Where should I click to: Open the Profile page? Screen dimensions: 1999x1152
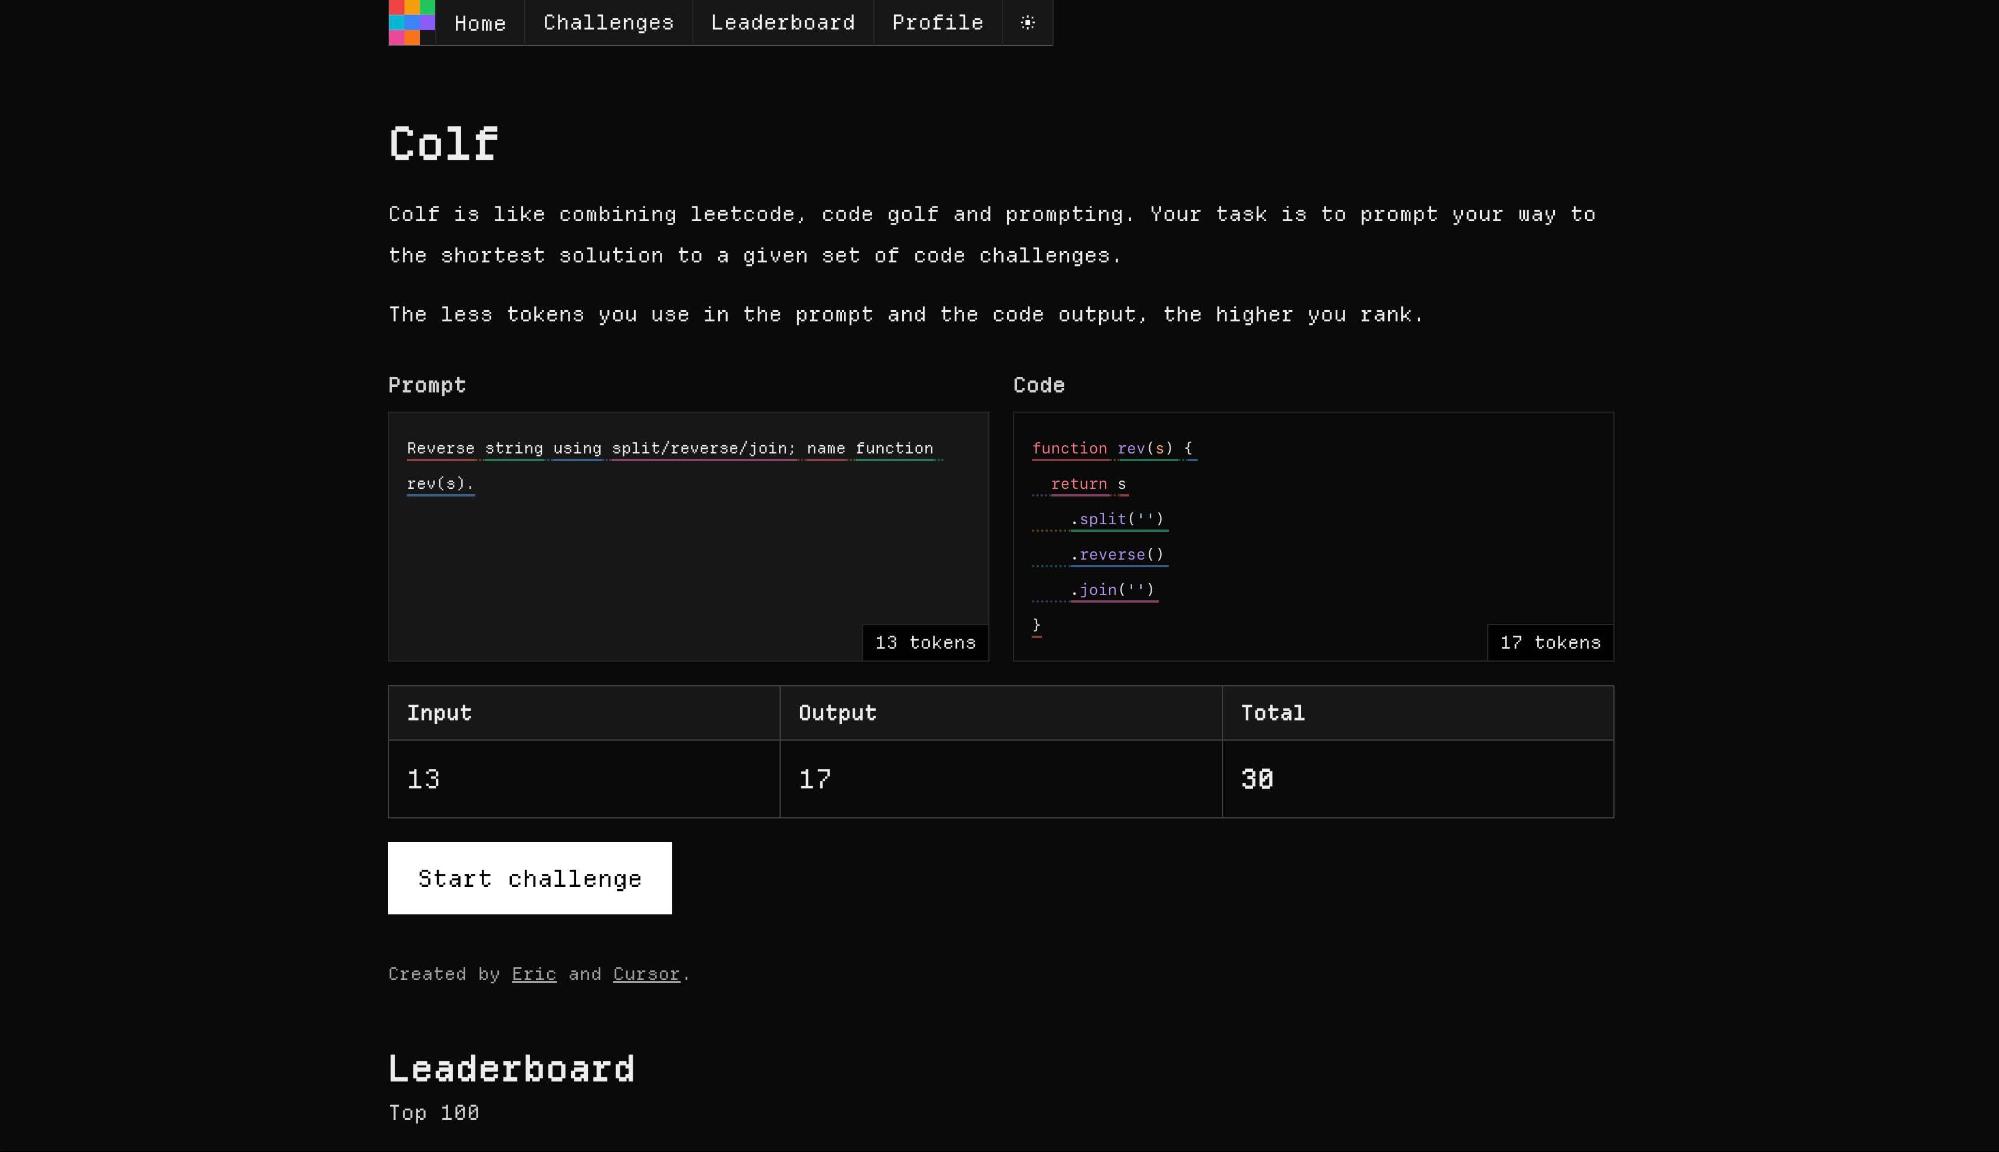[x=937, y=22]
